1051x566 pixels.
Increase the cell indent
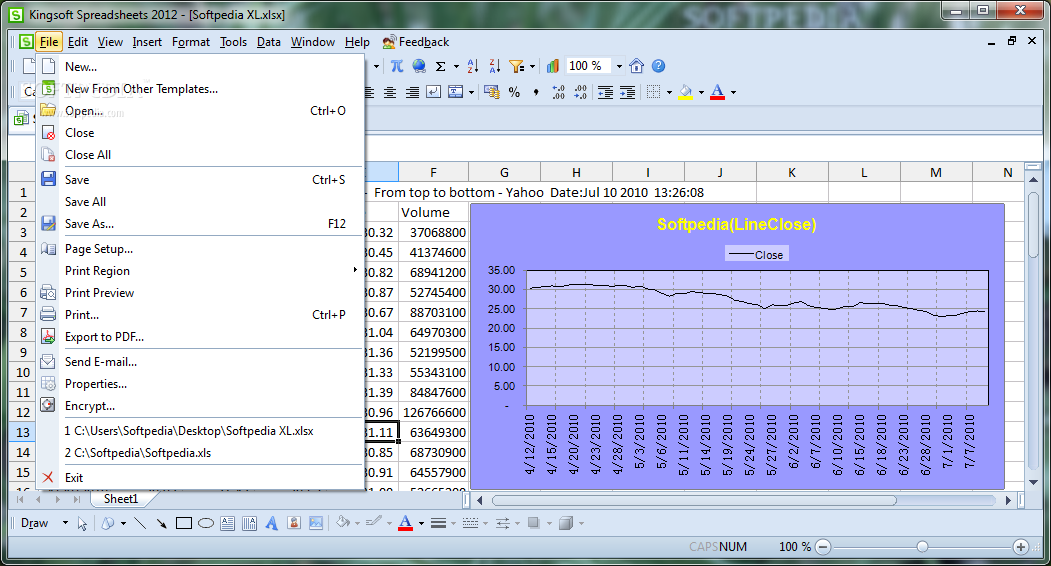point(627,93)
